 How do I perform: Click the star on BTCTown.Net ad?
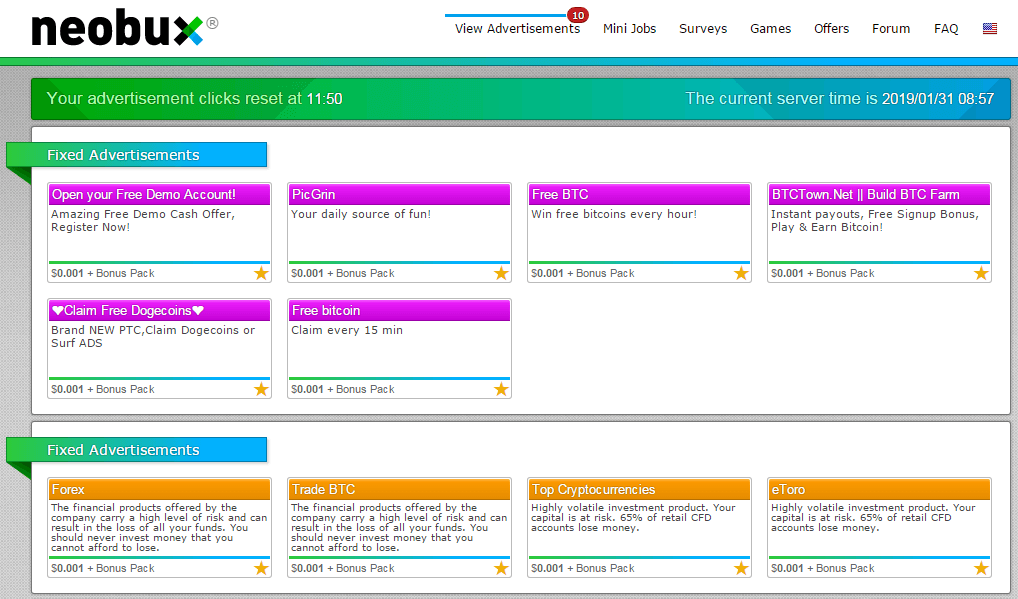pos(981,273)
